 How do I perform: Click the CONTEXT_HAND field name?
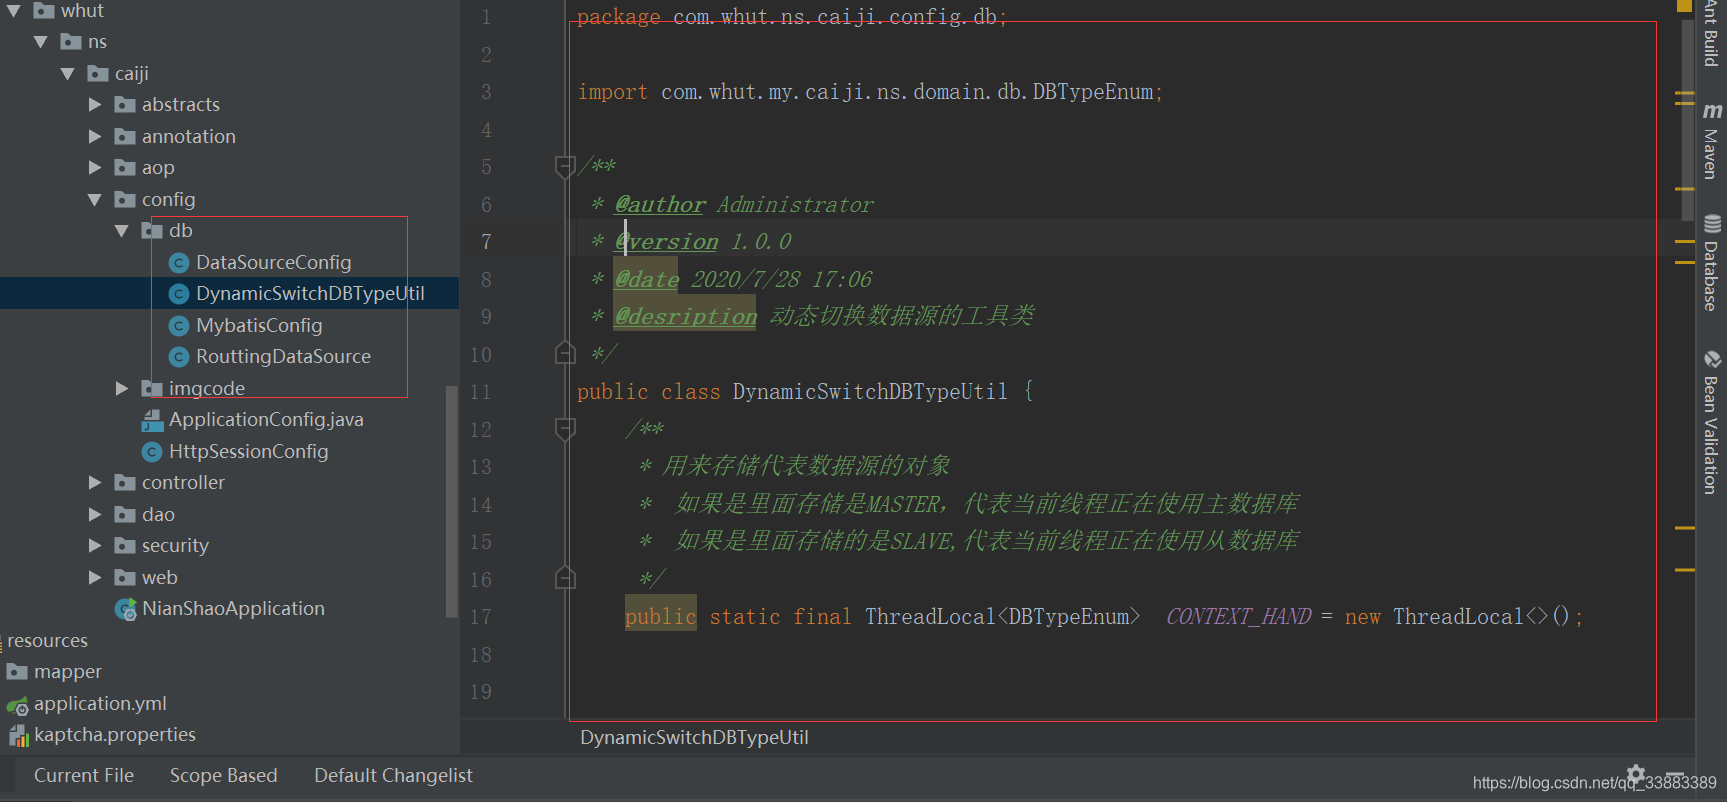click(x=1239, y=617)
